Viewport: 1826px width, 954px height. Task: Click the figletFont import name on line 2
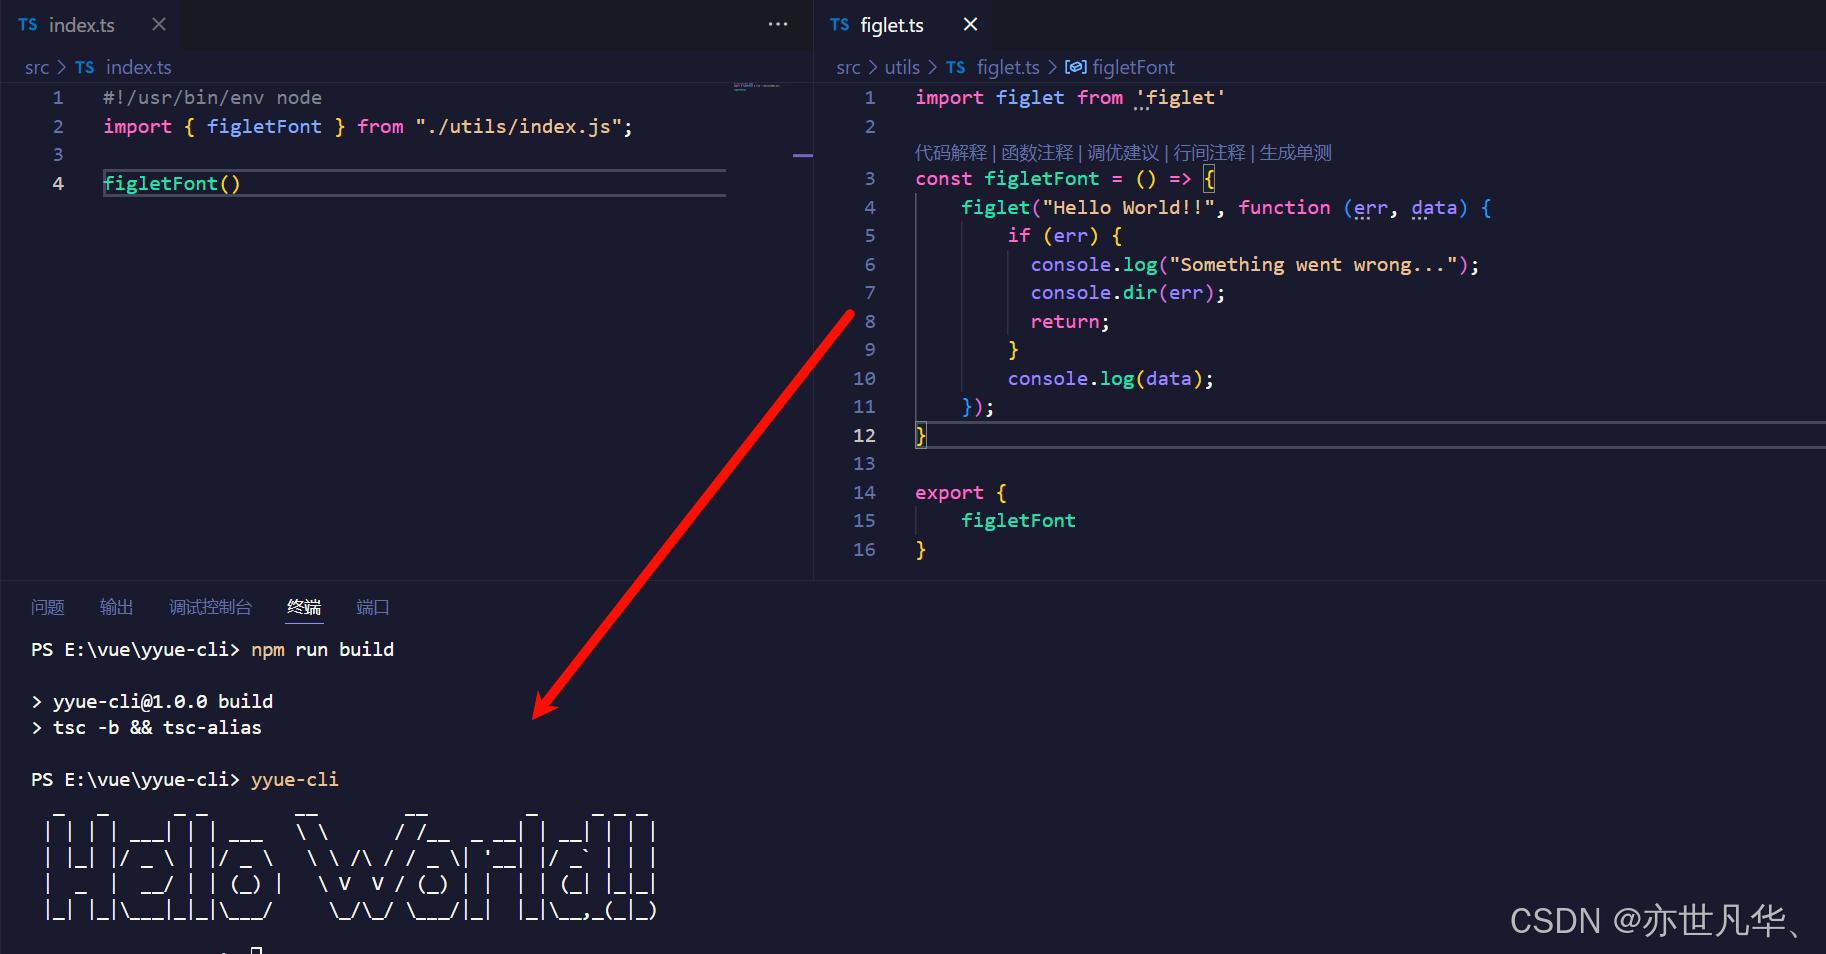[x=264, y=127]
